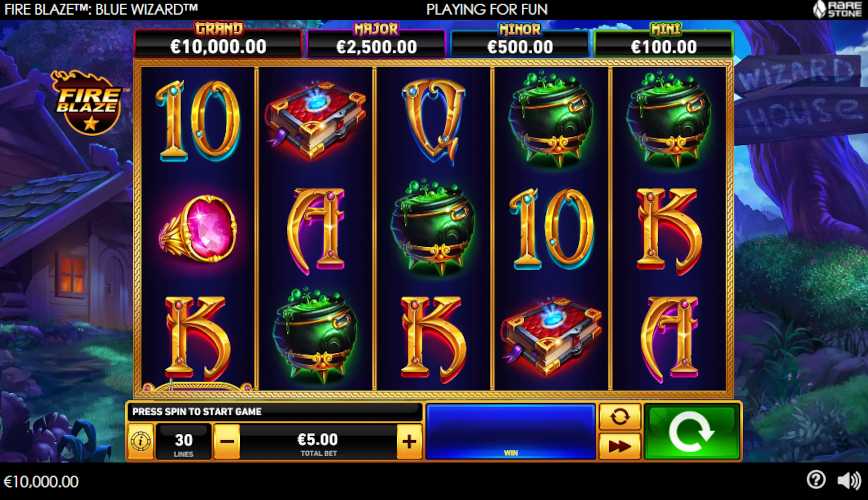
Task: Click the Mini jackpot €100.00 display
Action: (x=664, y=40)
